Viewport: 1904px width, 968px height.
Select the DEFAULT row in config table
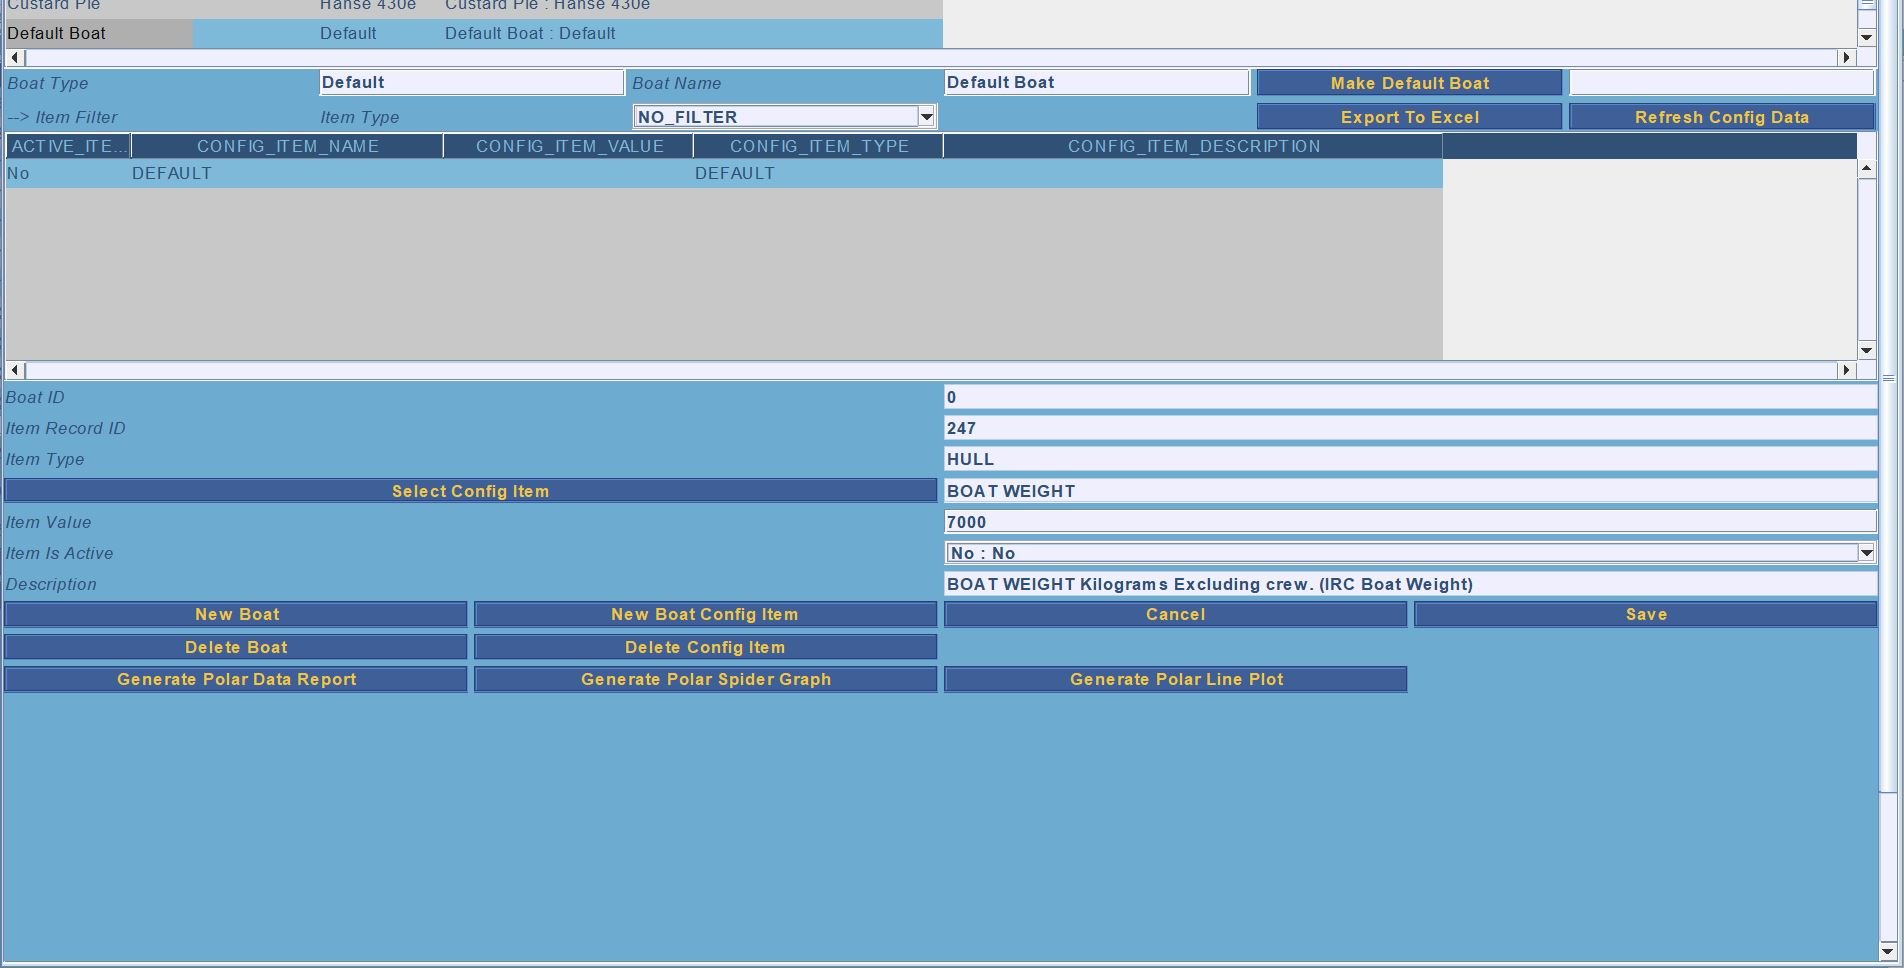(400, 173)
